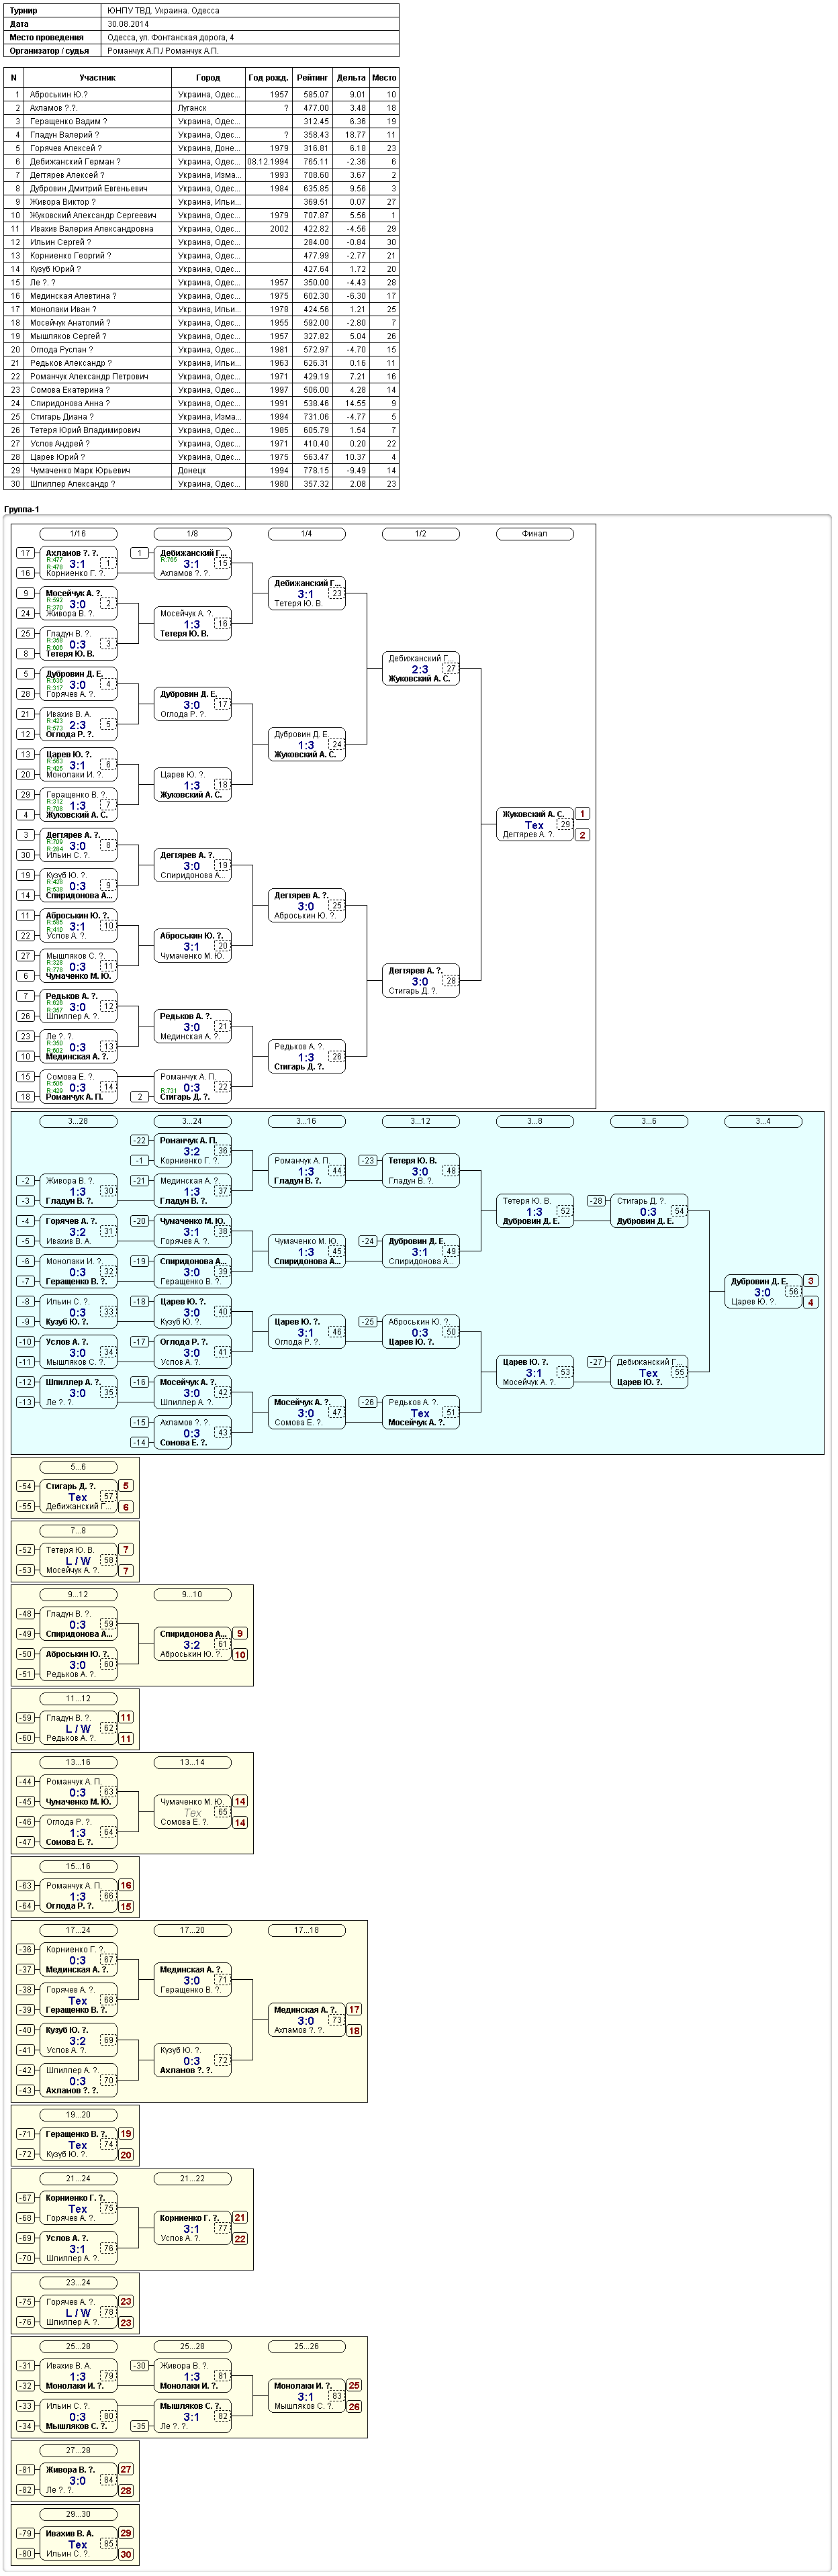The height and width of the screenshot is (2576, 838).
Task: Click place badge 29 beside Ивахив В. А.
Action: click(x=126, y=2533)
